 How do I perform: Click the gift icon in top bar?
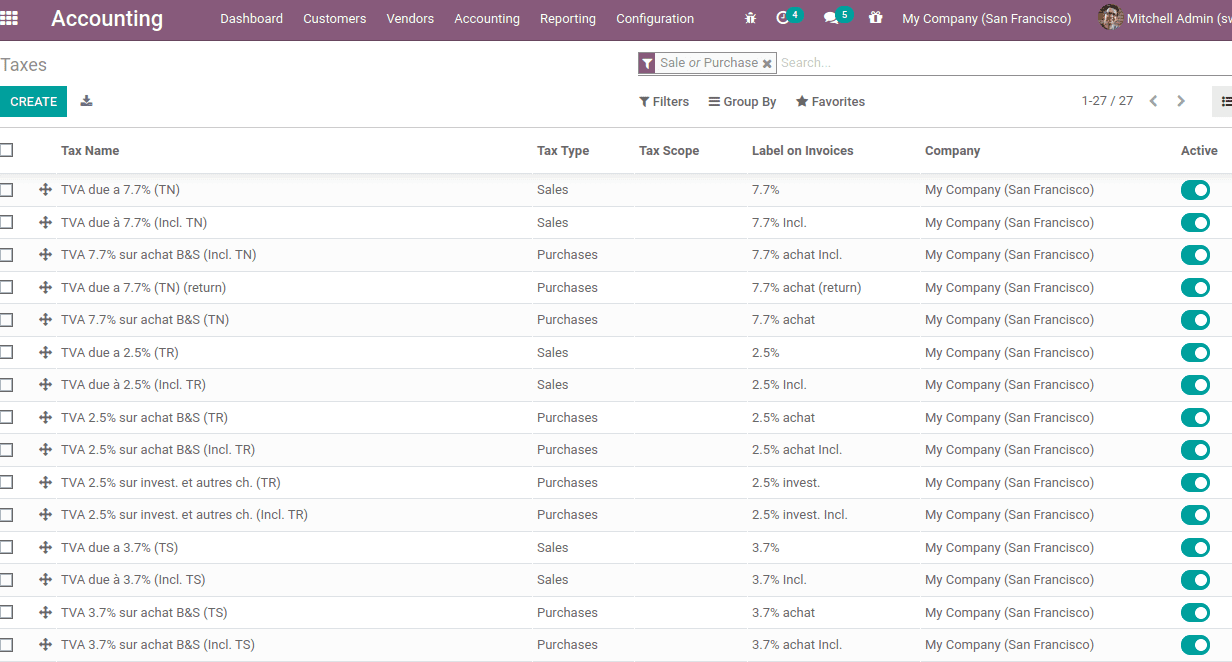point(876,18)
